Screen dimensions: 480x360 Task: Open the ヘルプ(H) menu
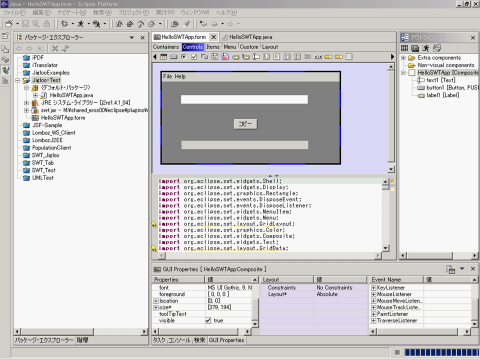coord(226,13)
